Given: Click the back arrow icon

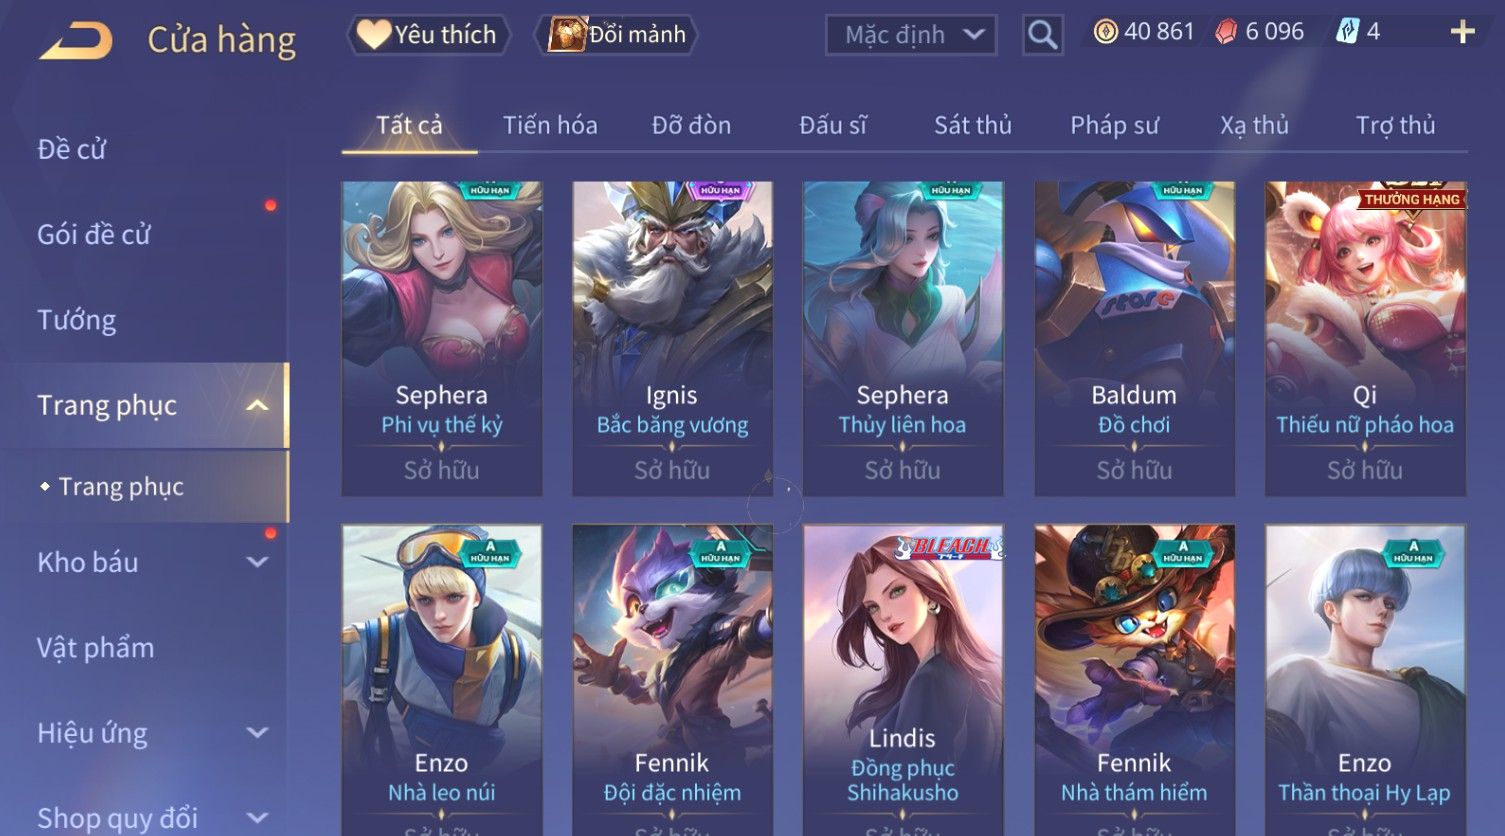Looking at the screenshot, I should click(75, 41).
